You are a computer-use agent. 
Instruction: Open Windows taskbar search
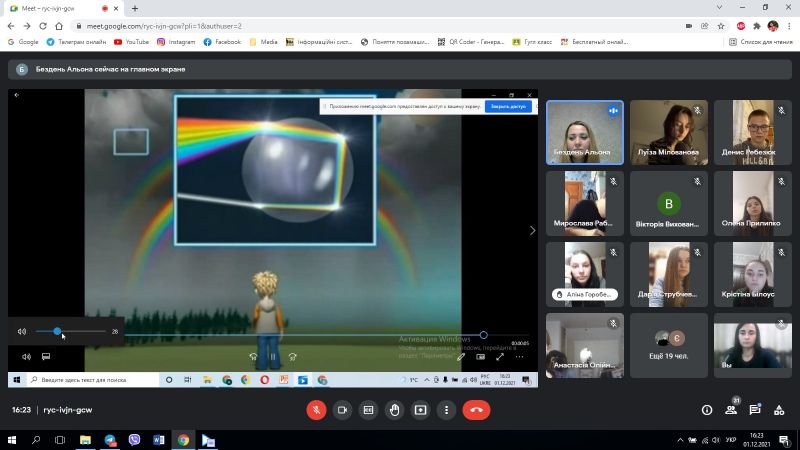(36, 440)
